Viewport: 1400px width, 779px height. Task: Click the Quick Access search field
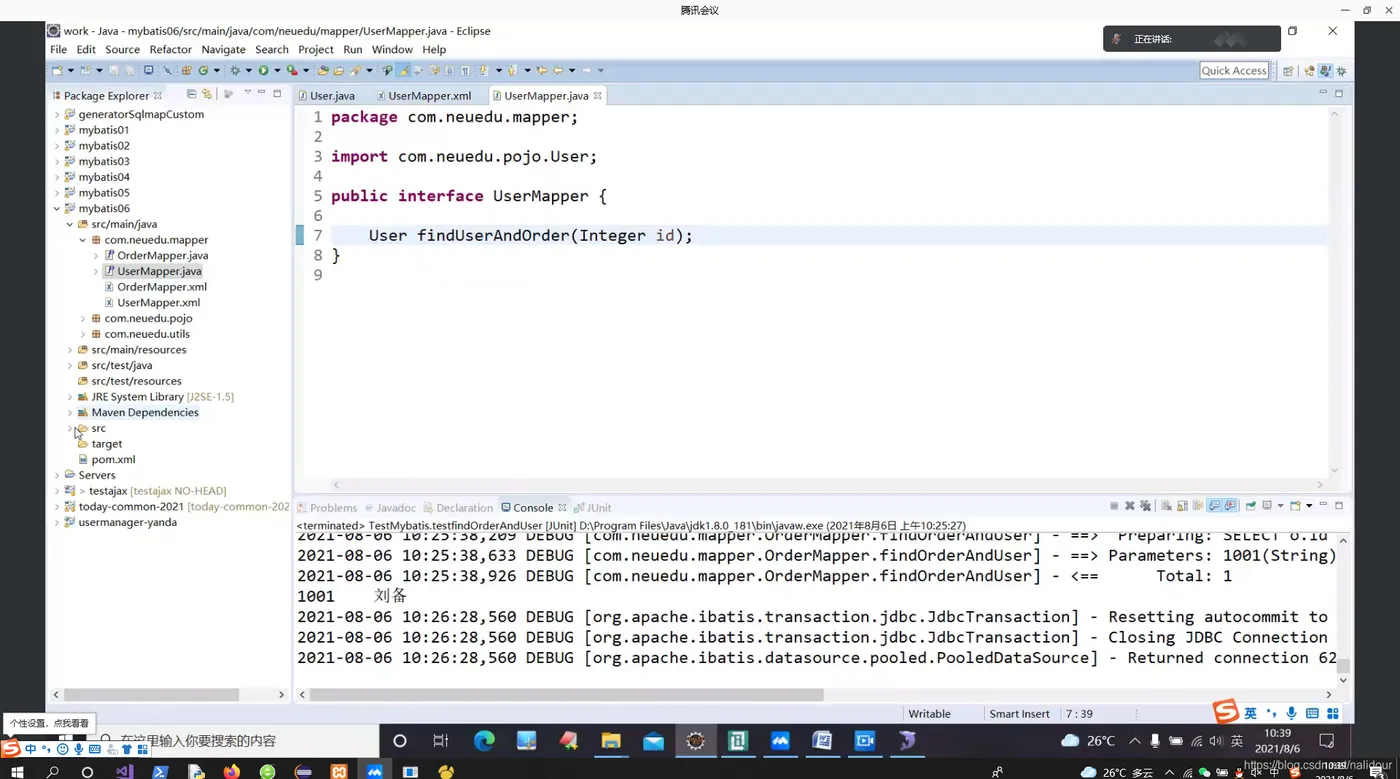(x=1234, y=71)
